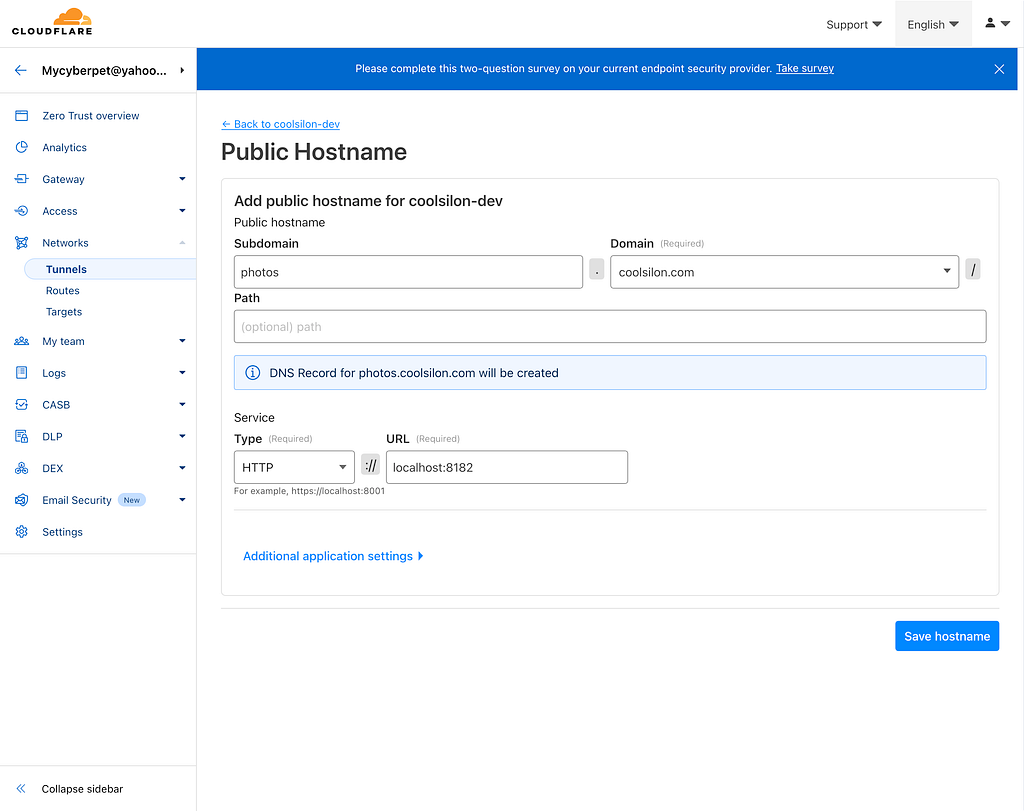Collapse the Networks menu chevron
The width and height of the screenshot is (1024, 811).
[182, 243]
